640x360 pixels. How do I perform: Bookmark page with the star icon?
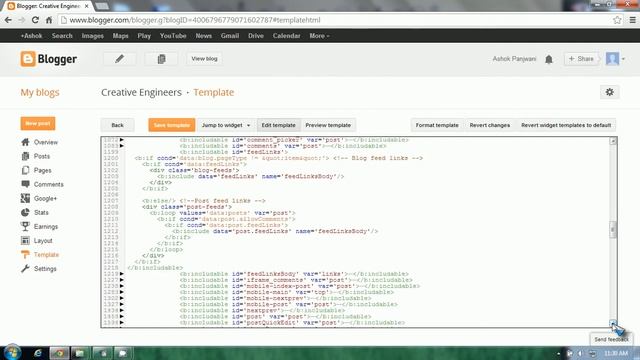(617, 20)
